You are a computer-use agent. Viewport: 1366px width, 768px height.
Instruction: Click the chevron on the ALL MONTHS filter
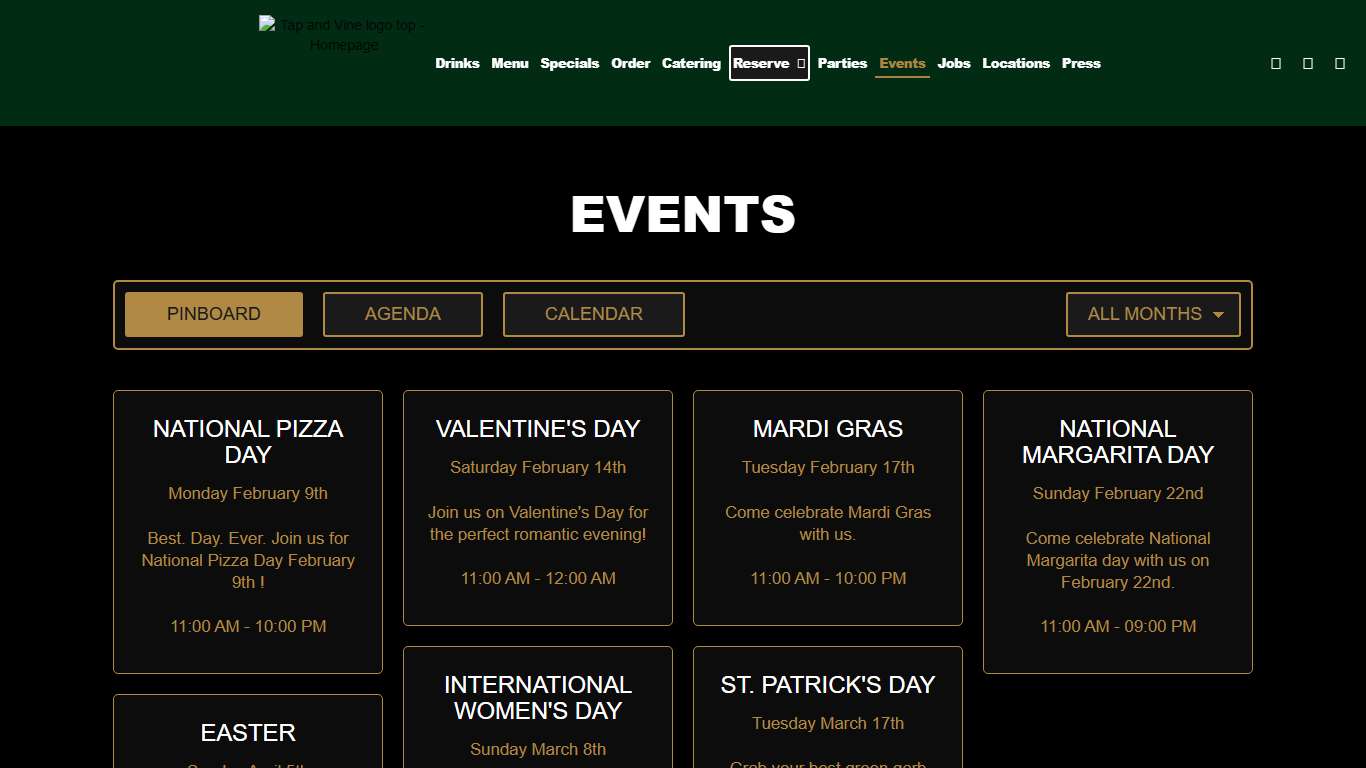coord(1220,314)
